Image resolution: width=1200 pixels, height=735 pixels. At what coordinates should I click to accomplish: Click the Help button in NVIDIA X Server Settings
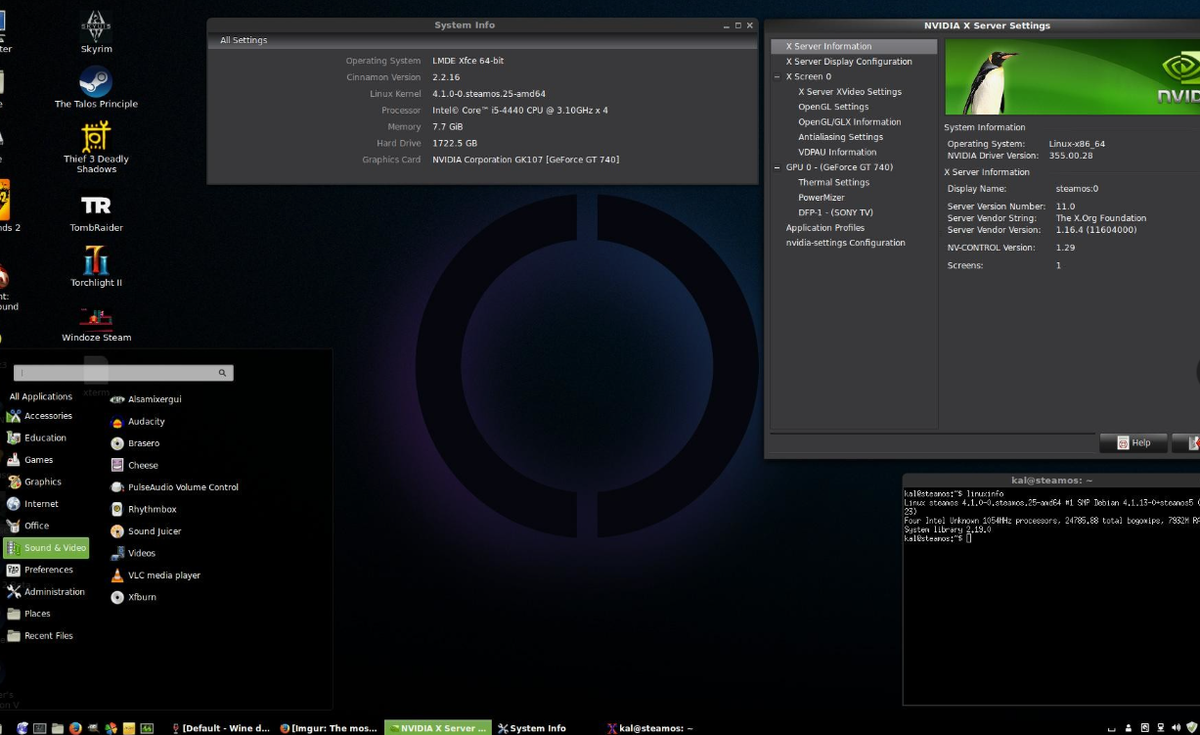click(x=1132, y=443)
